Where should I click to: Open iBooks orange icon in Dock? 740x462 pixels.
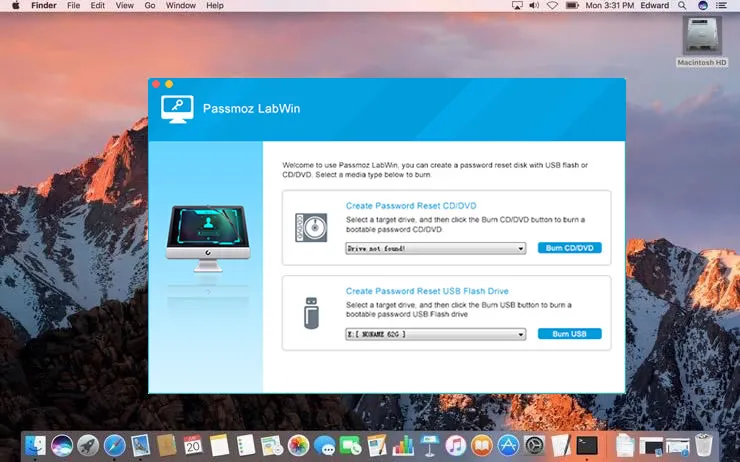[482, 445]
